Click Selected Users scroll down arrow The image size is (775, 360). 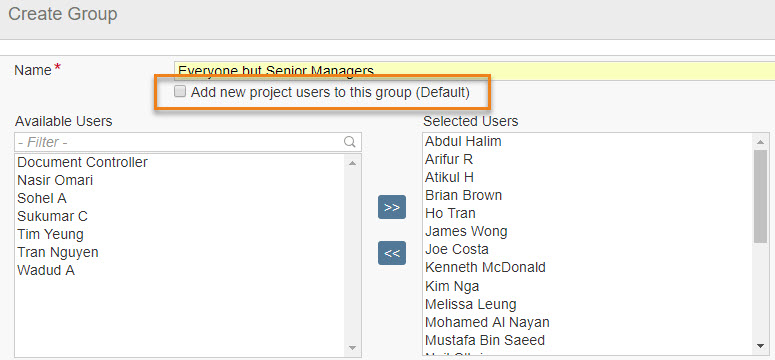tap(761, 346)
